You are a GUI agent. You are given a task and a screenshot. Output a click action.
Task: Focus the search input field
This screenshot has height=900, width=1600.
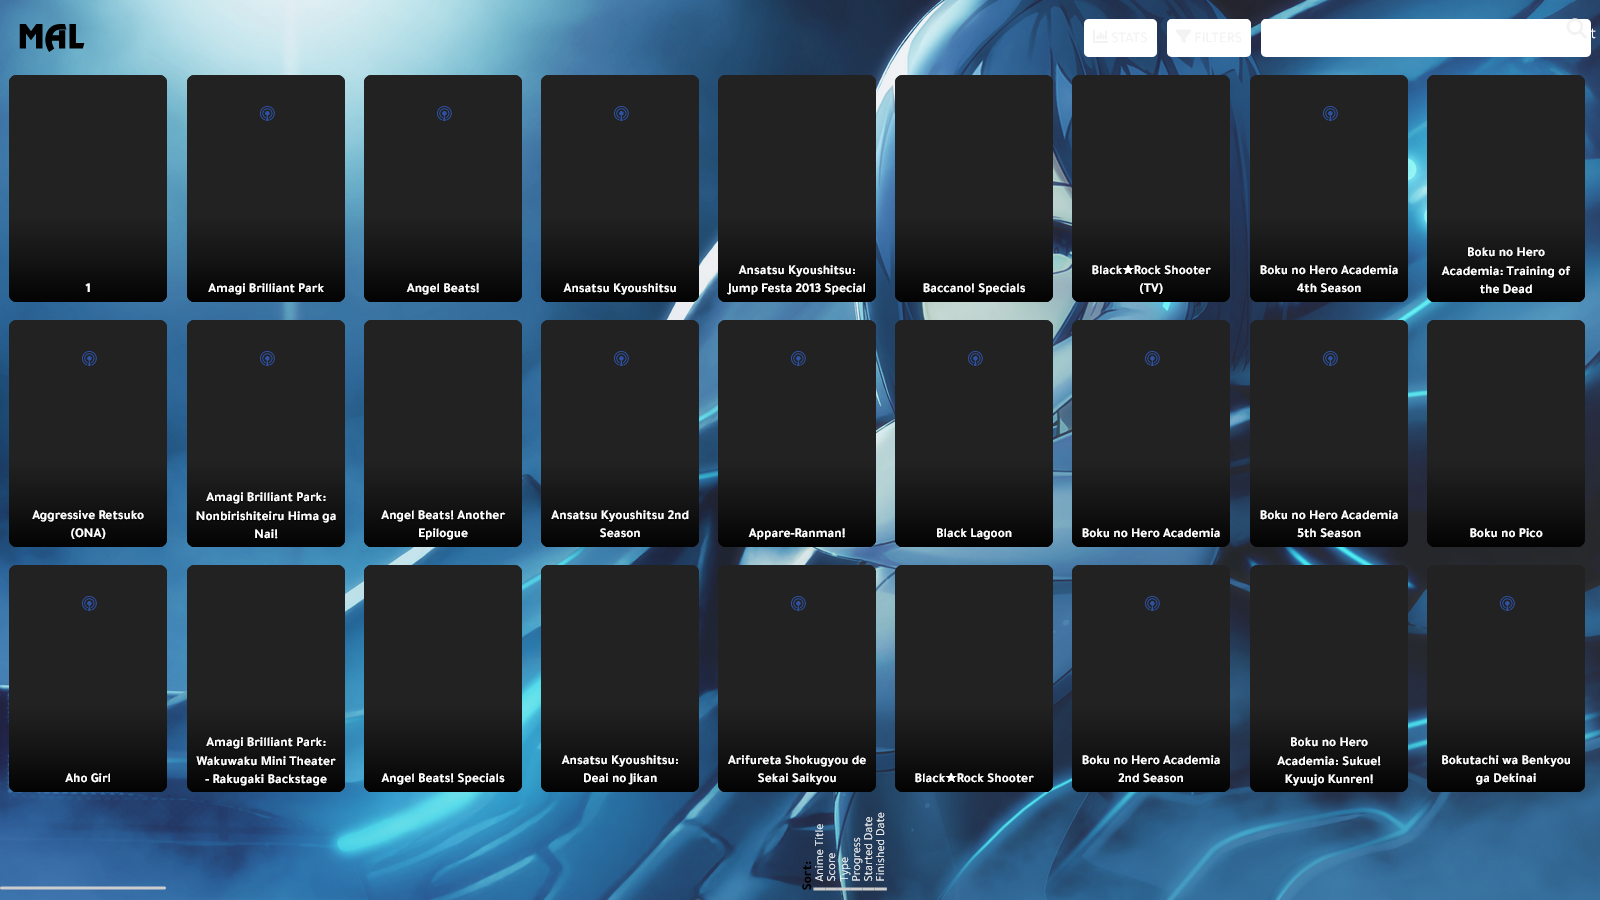(1410, 38)
